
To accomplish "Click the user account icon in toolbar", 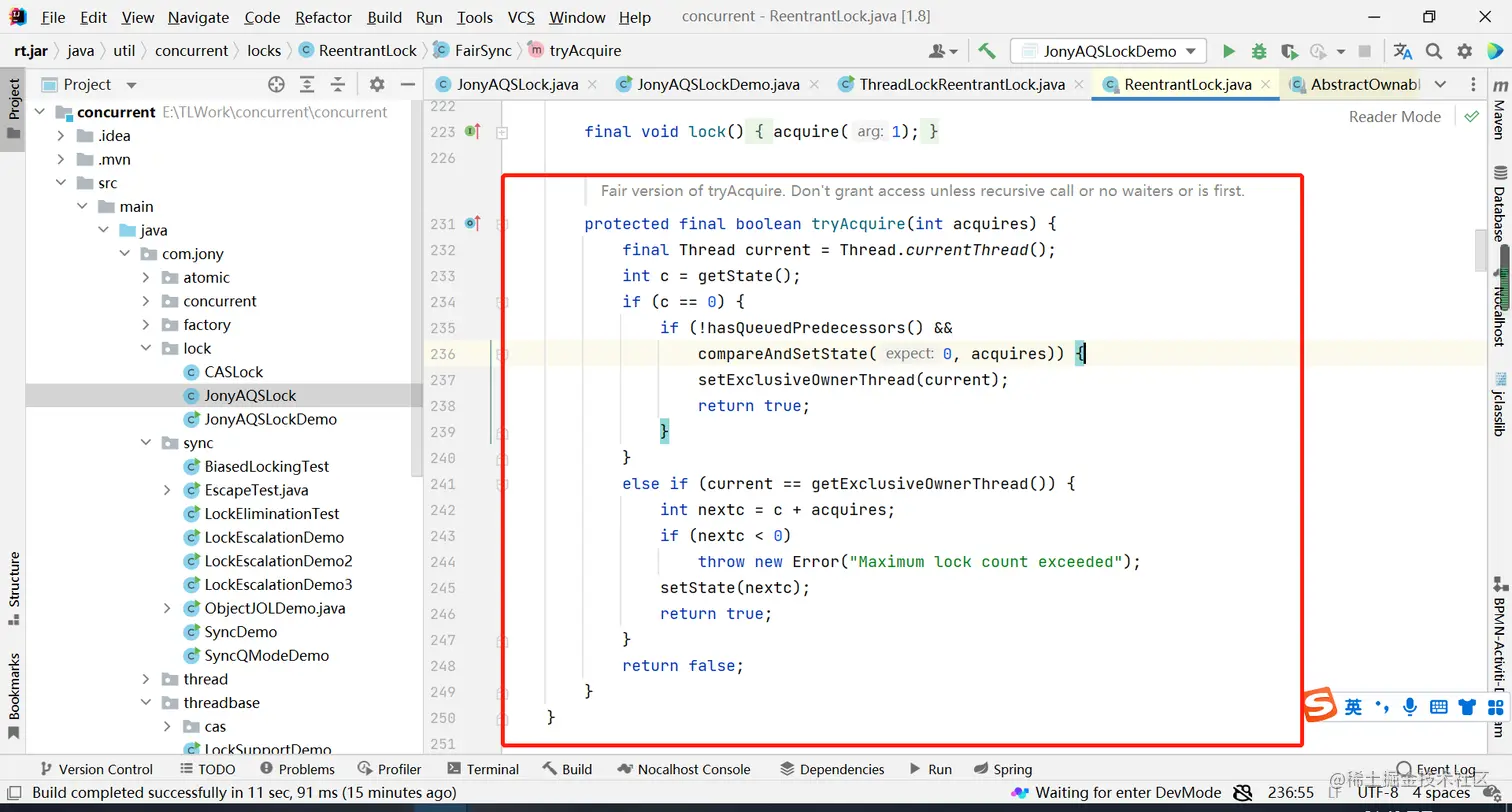I will click(942, 51).
